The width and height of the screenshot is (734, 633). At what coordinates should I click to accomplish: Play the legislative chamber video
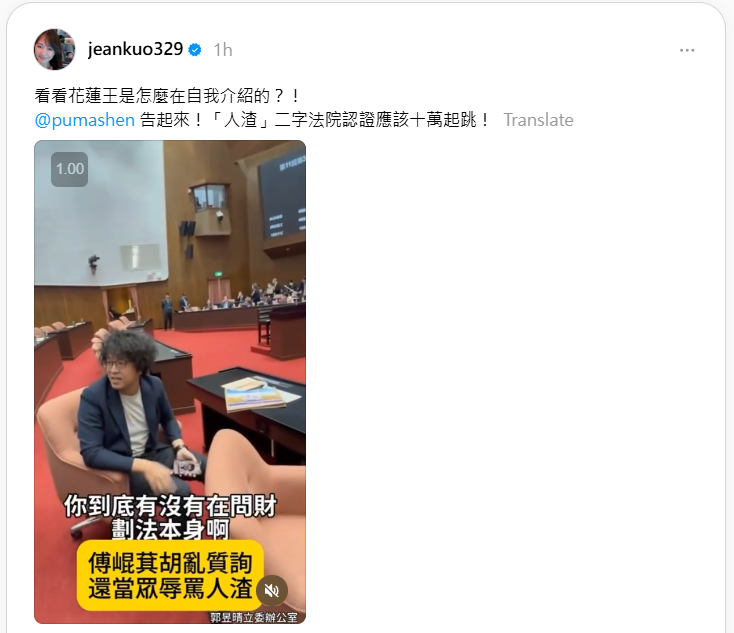pos(170,382)
